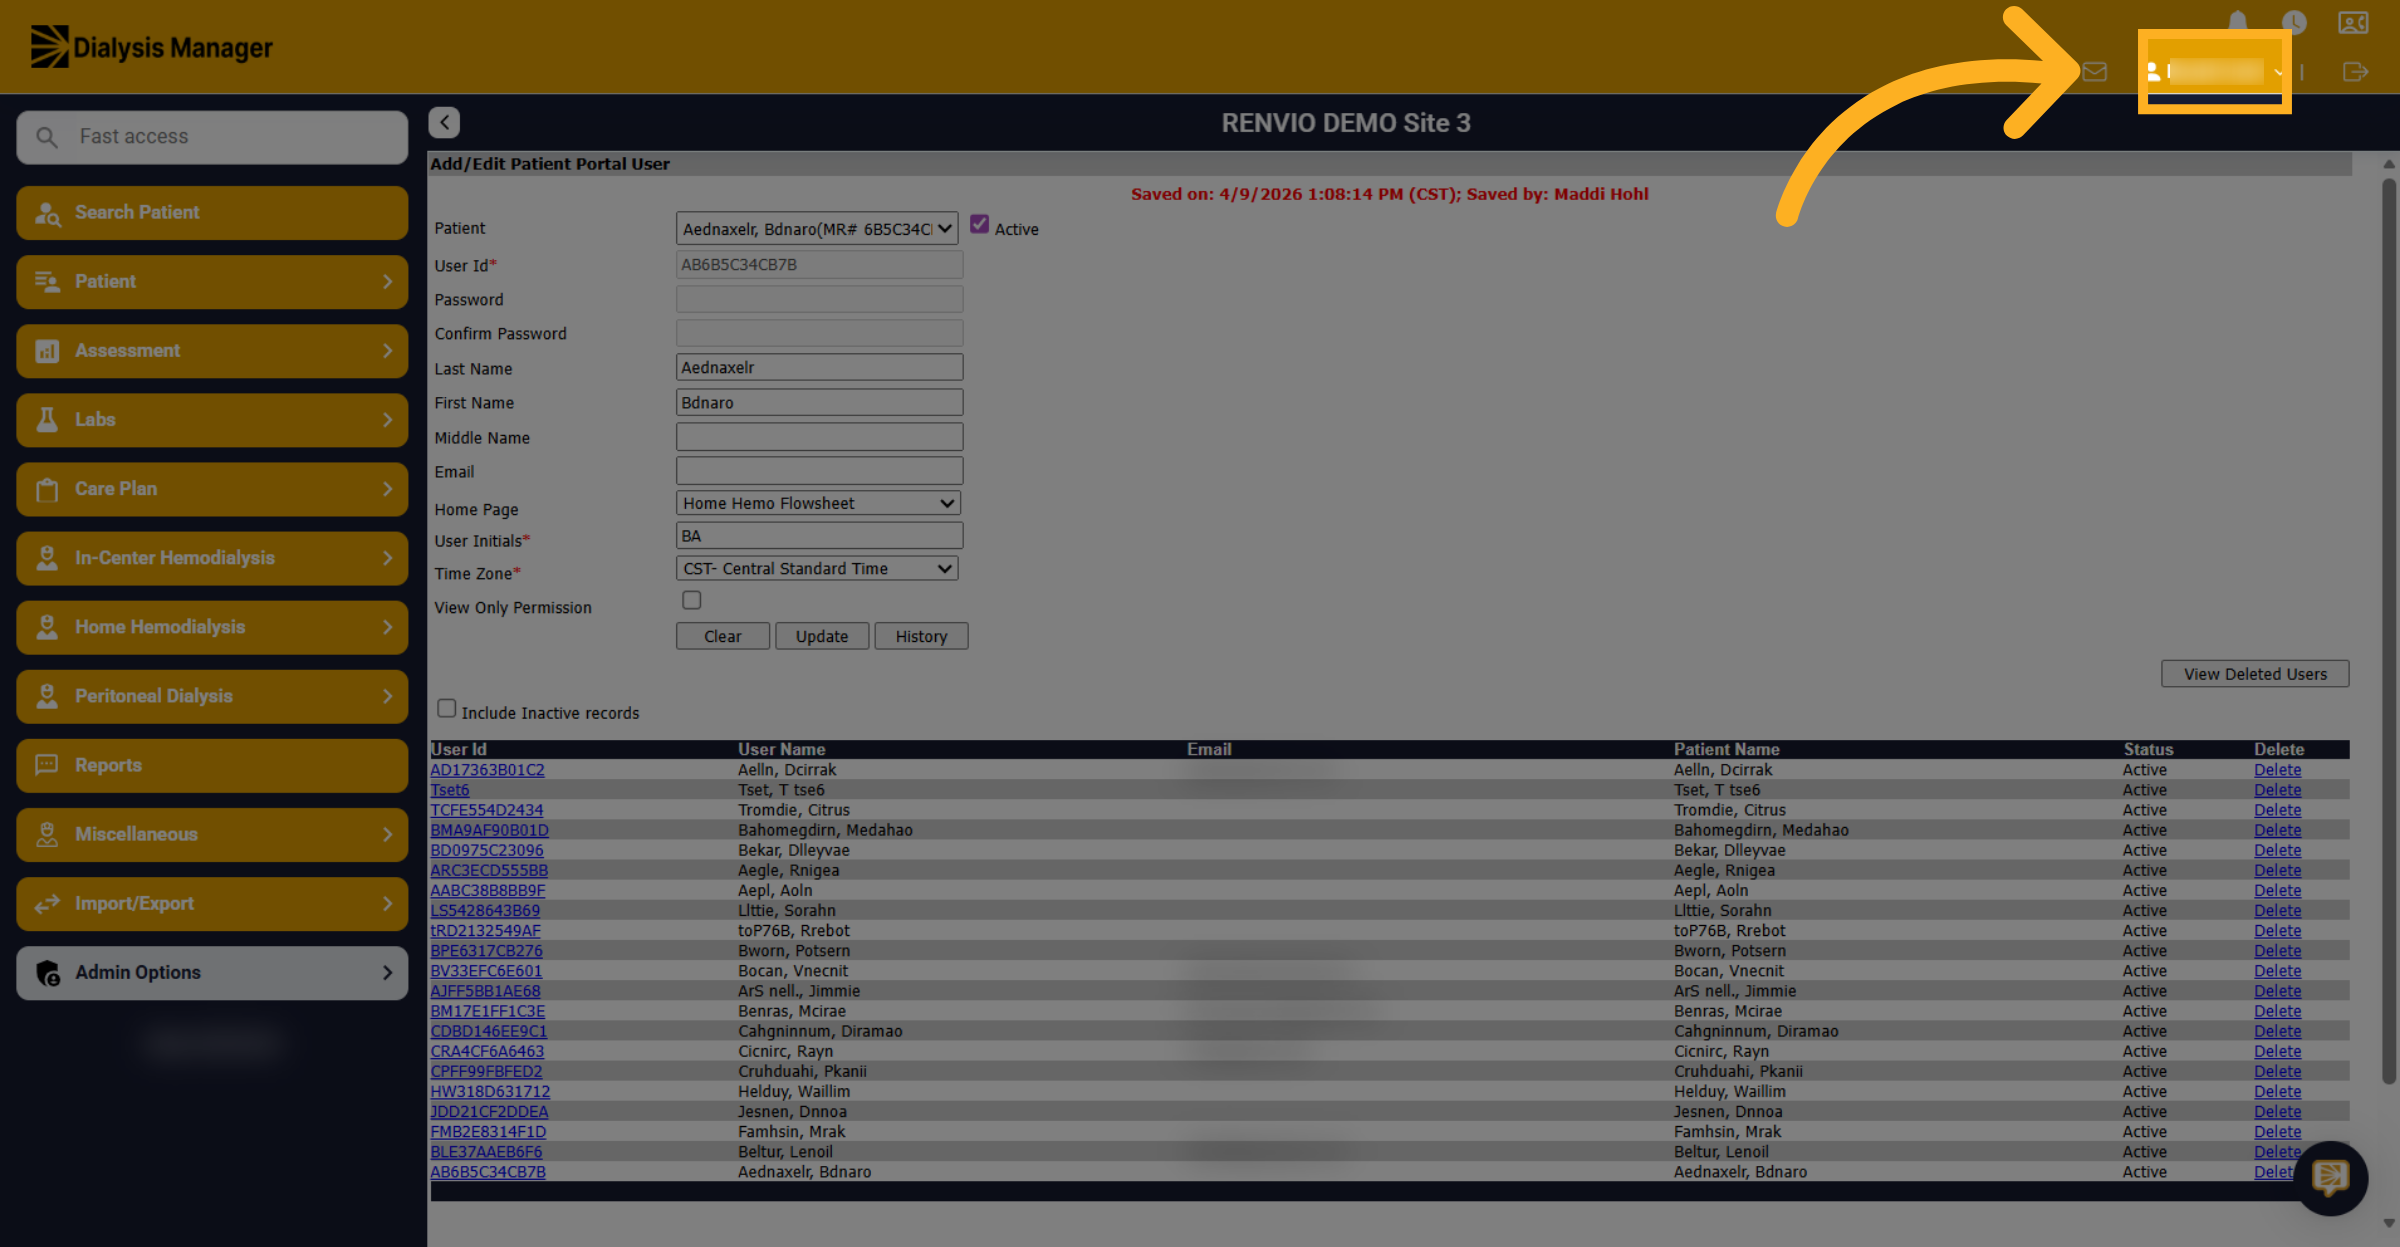Open the contact card icon
This screenshot has width=2400, height=1247.
click(2353, 22)
